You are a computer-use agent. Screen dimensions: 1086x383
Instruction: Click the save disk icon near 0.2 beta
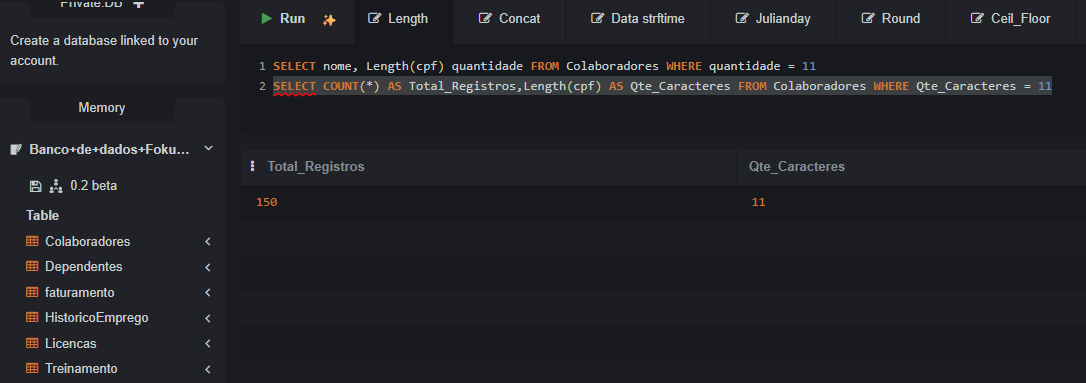click(35, 186)
